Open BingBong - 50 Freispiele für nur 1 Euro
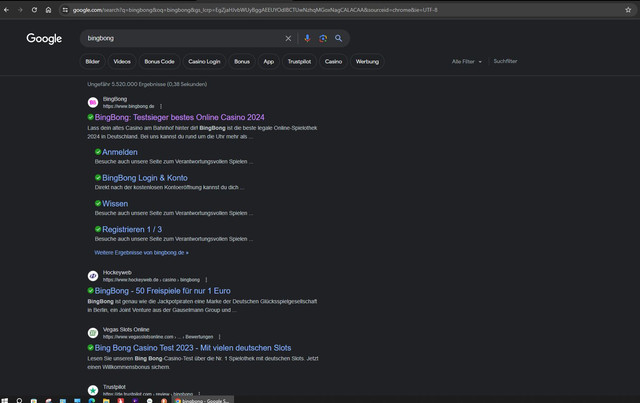The height and width of the screenshot is (403, 640). tap(162, 291)
